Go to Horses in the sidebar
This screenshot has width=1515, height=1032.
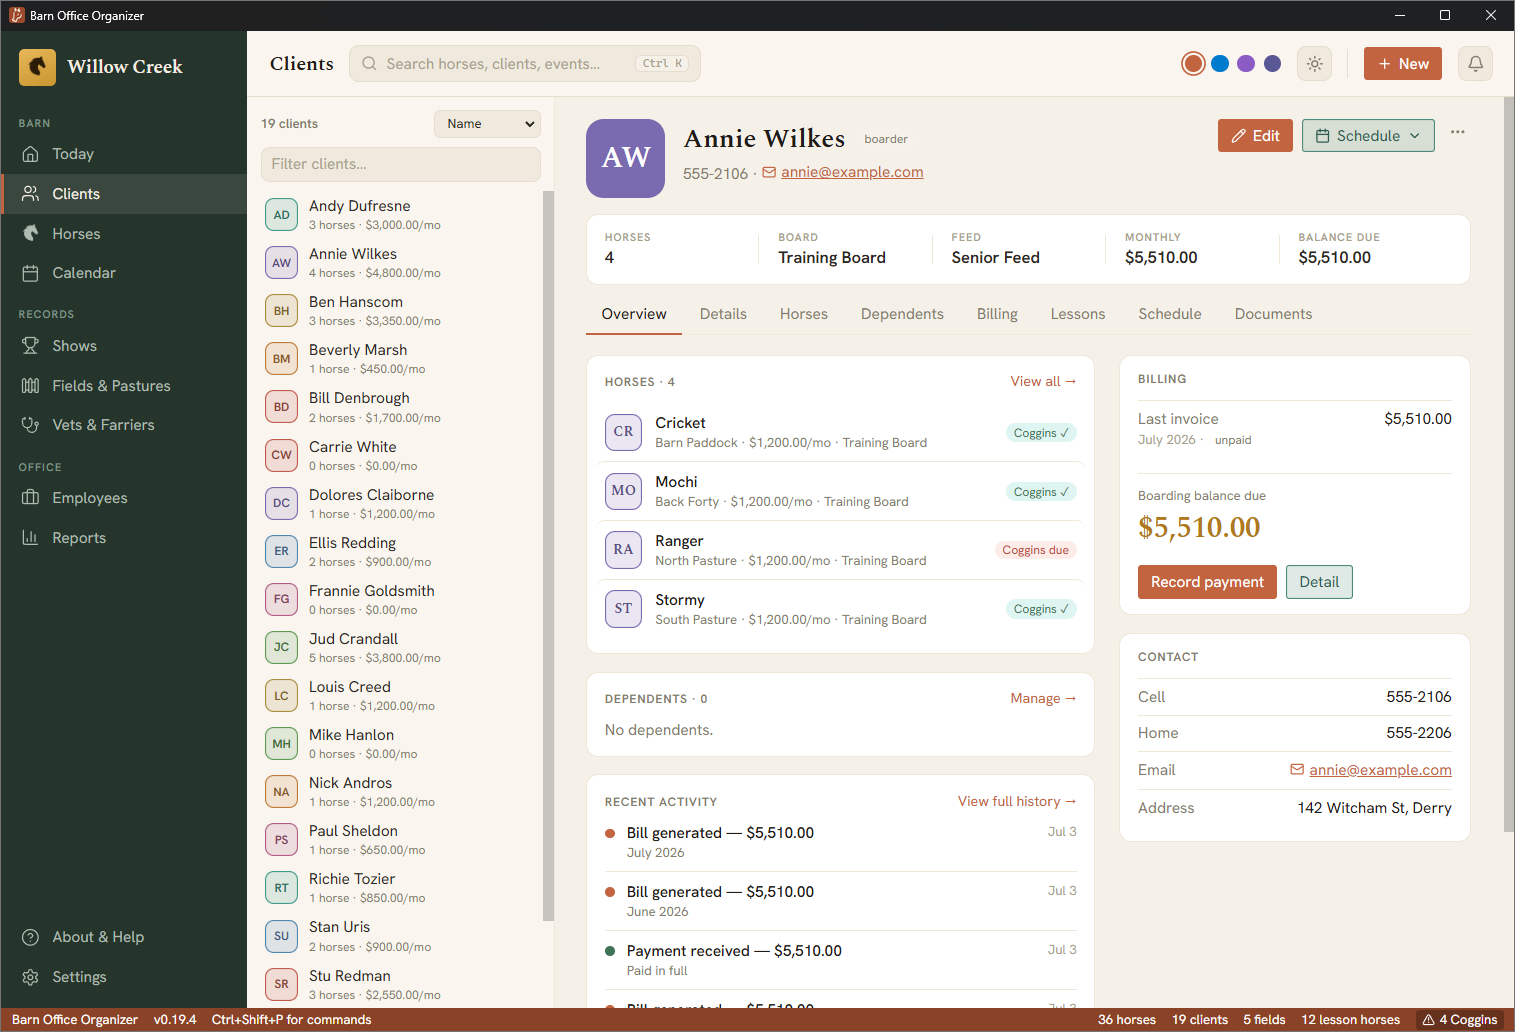click(x=123, y=234)
